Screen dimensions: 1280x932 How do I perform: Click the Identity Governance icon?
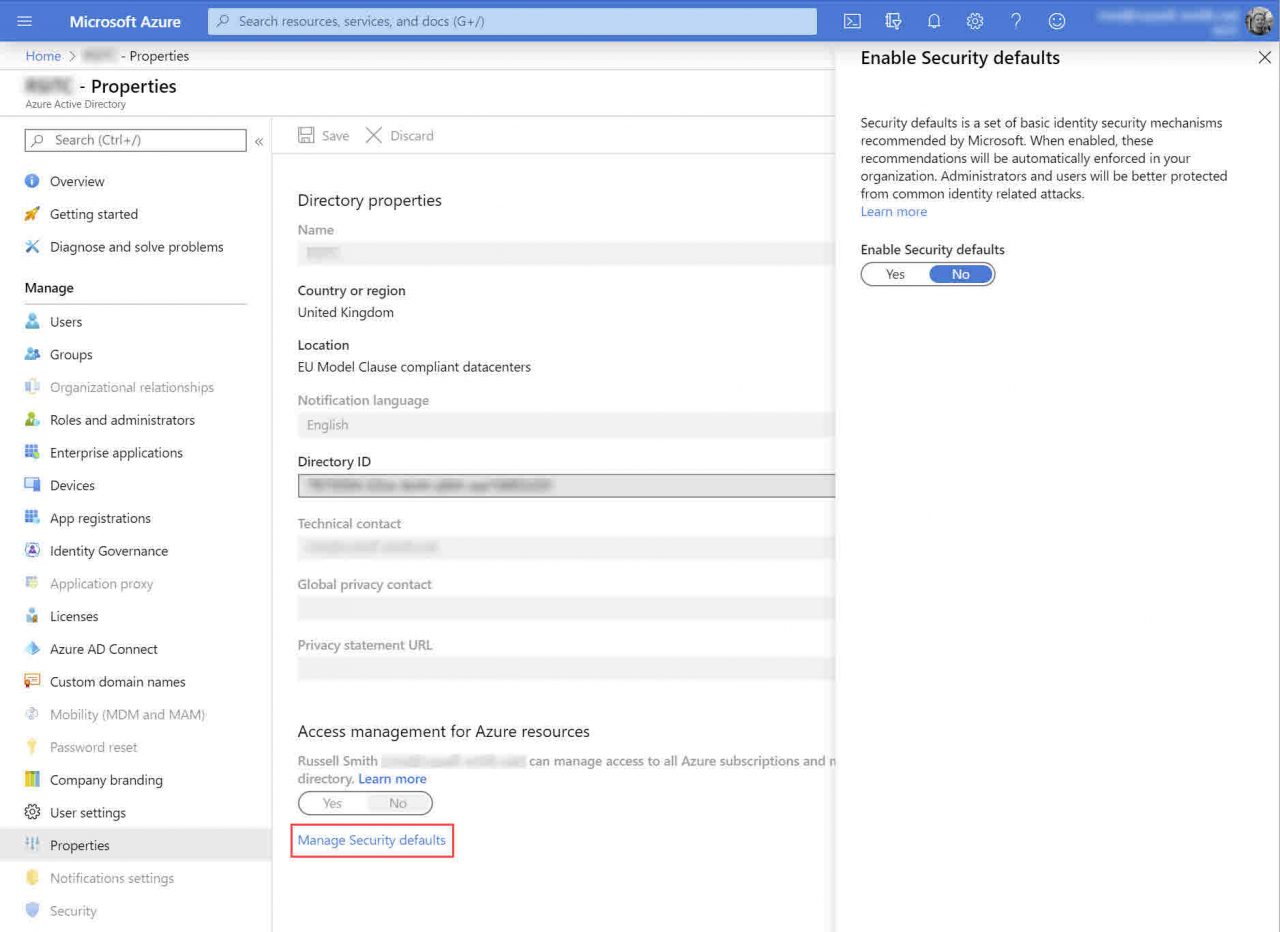point(32,551)
